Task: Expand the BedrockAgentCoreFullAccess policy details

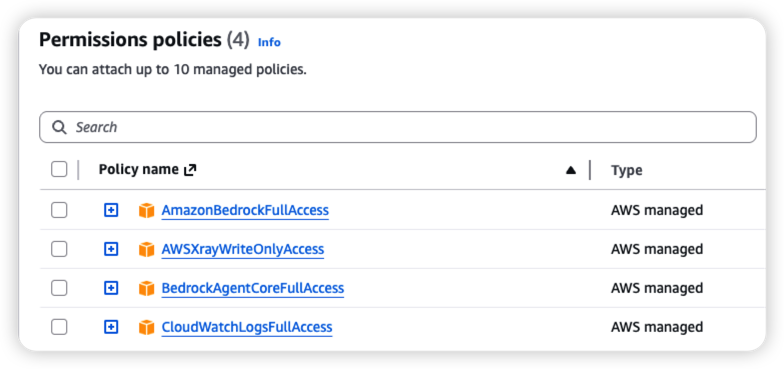Action: [111, 288]
